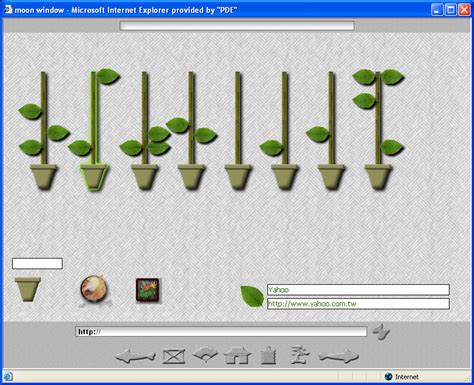Click the Internet zone in the status bar
This screenshot has width=474, height=385.
pos(401,377)
